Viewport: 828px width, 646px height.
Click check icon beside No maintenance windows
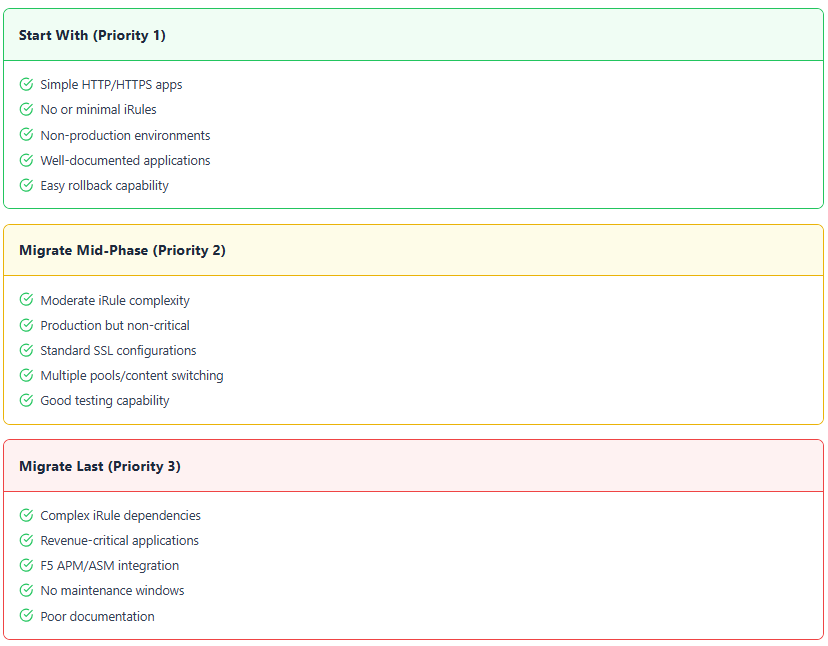26,590
